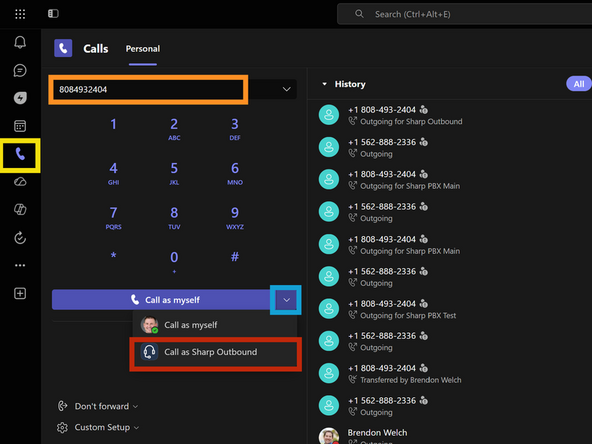This screenshot has height=444, width=592.
Task: Open 808-493-2404 Transferred by Brendon Welch entry
Action: pos(449,374)
